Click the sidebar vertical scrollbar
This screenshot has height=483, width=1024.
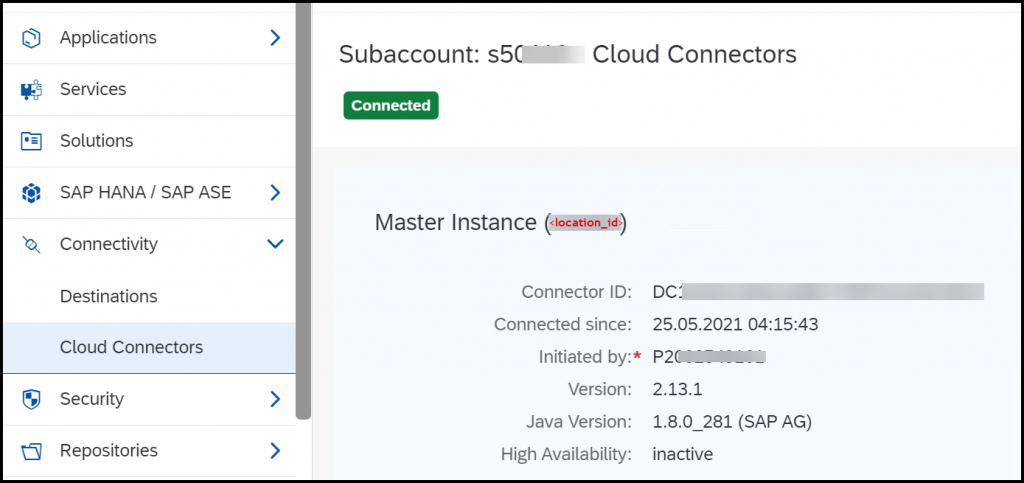[303, 209]
